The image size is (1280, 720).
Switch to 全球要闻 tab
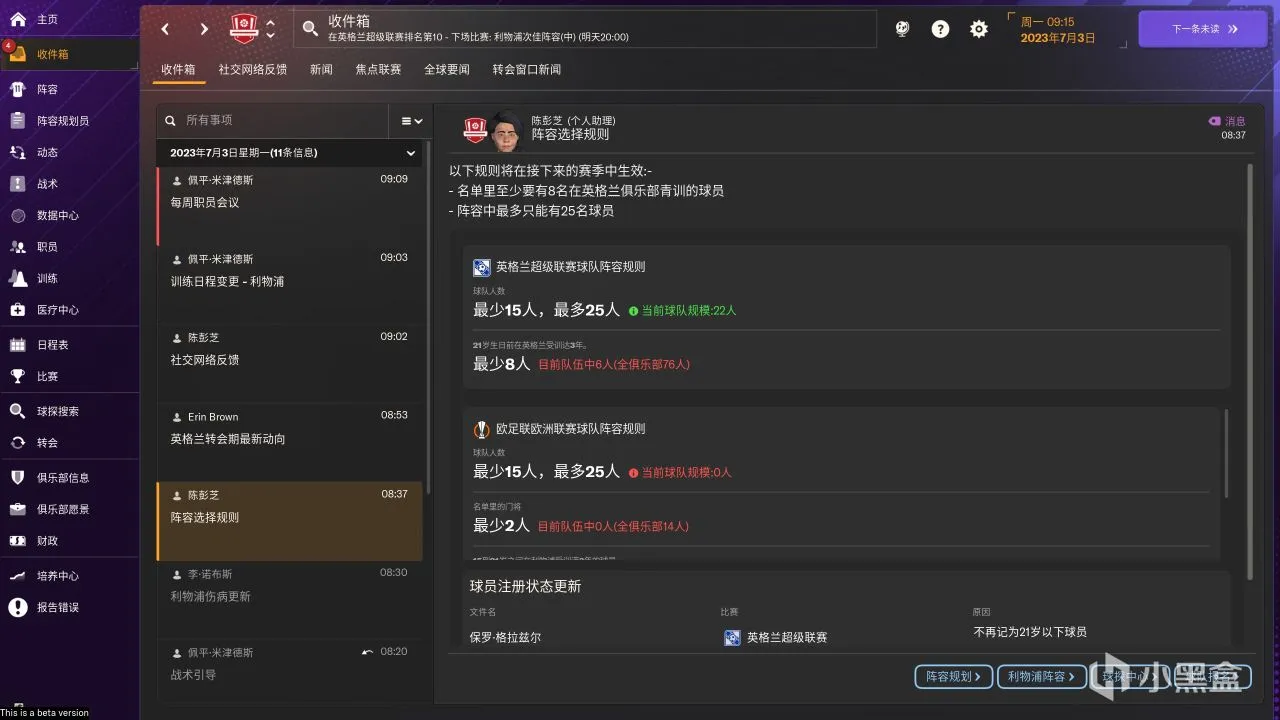pyautogui.click(x=447, y=69)
